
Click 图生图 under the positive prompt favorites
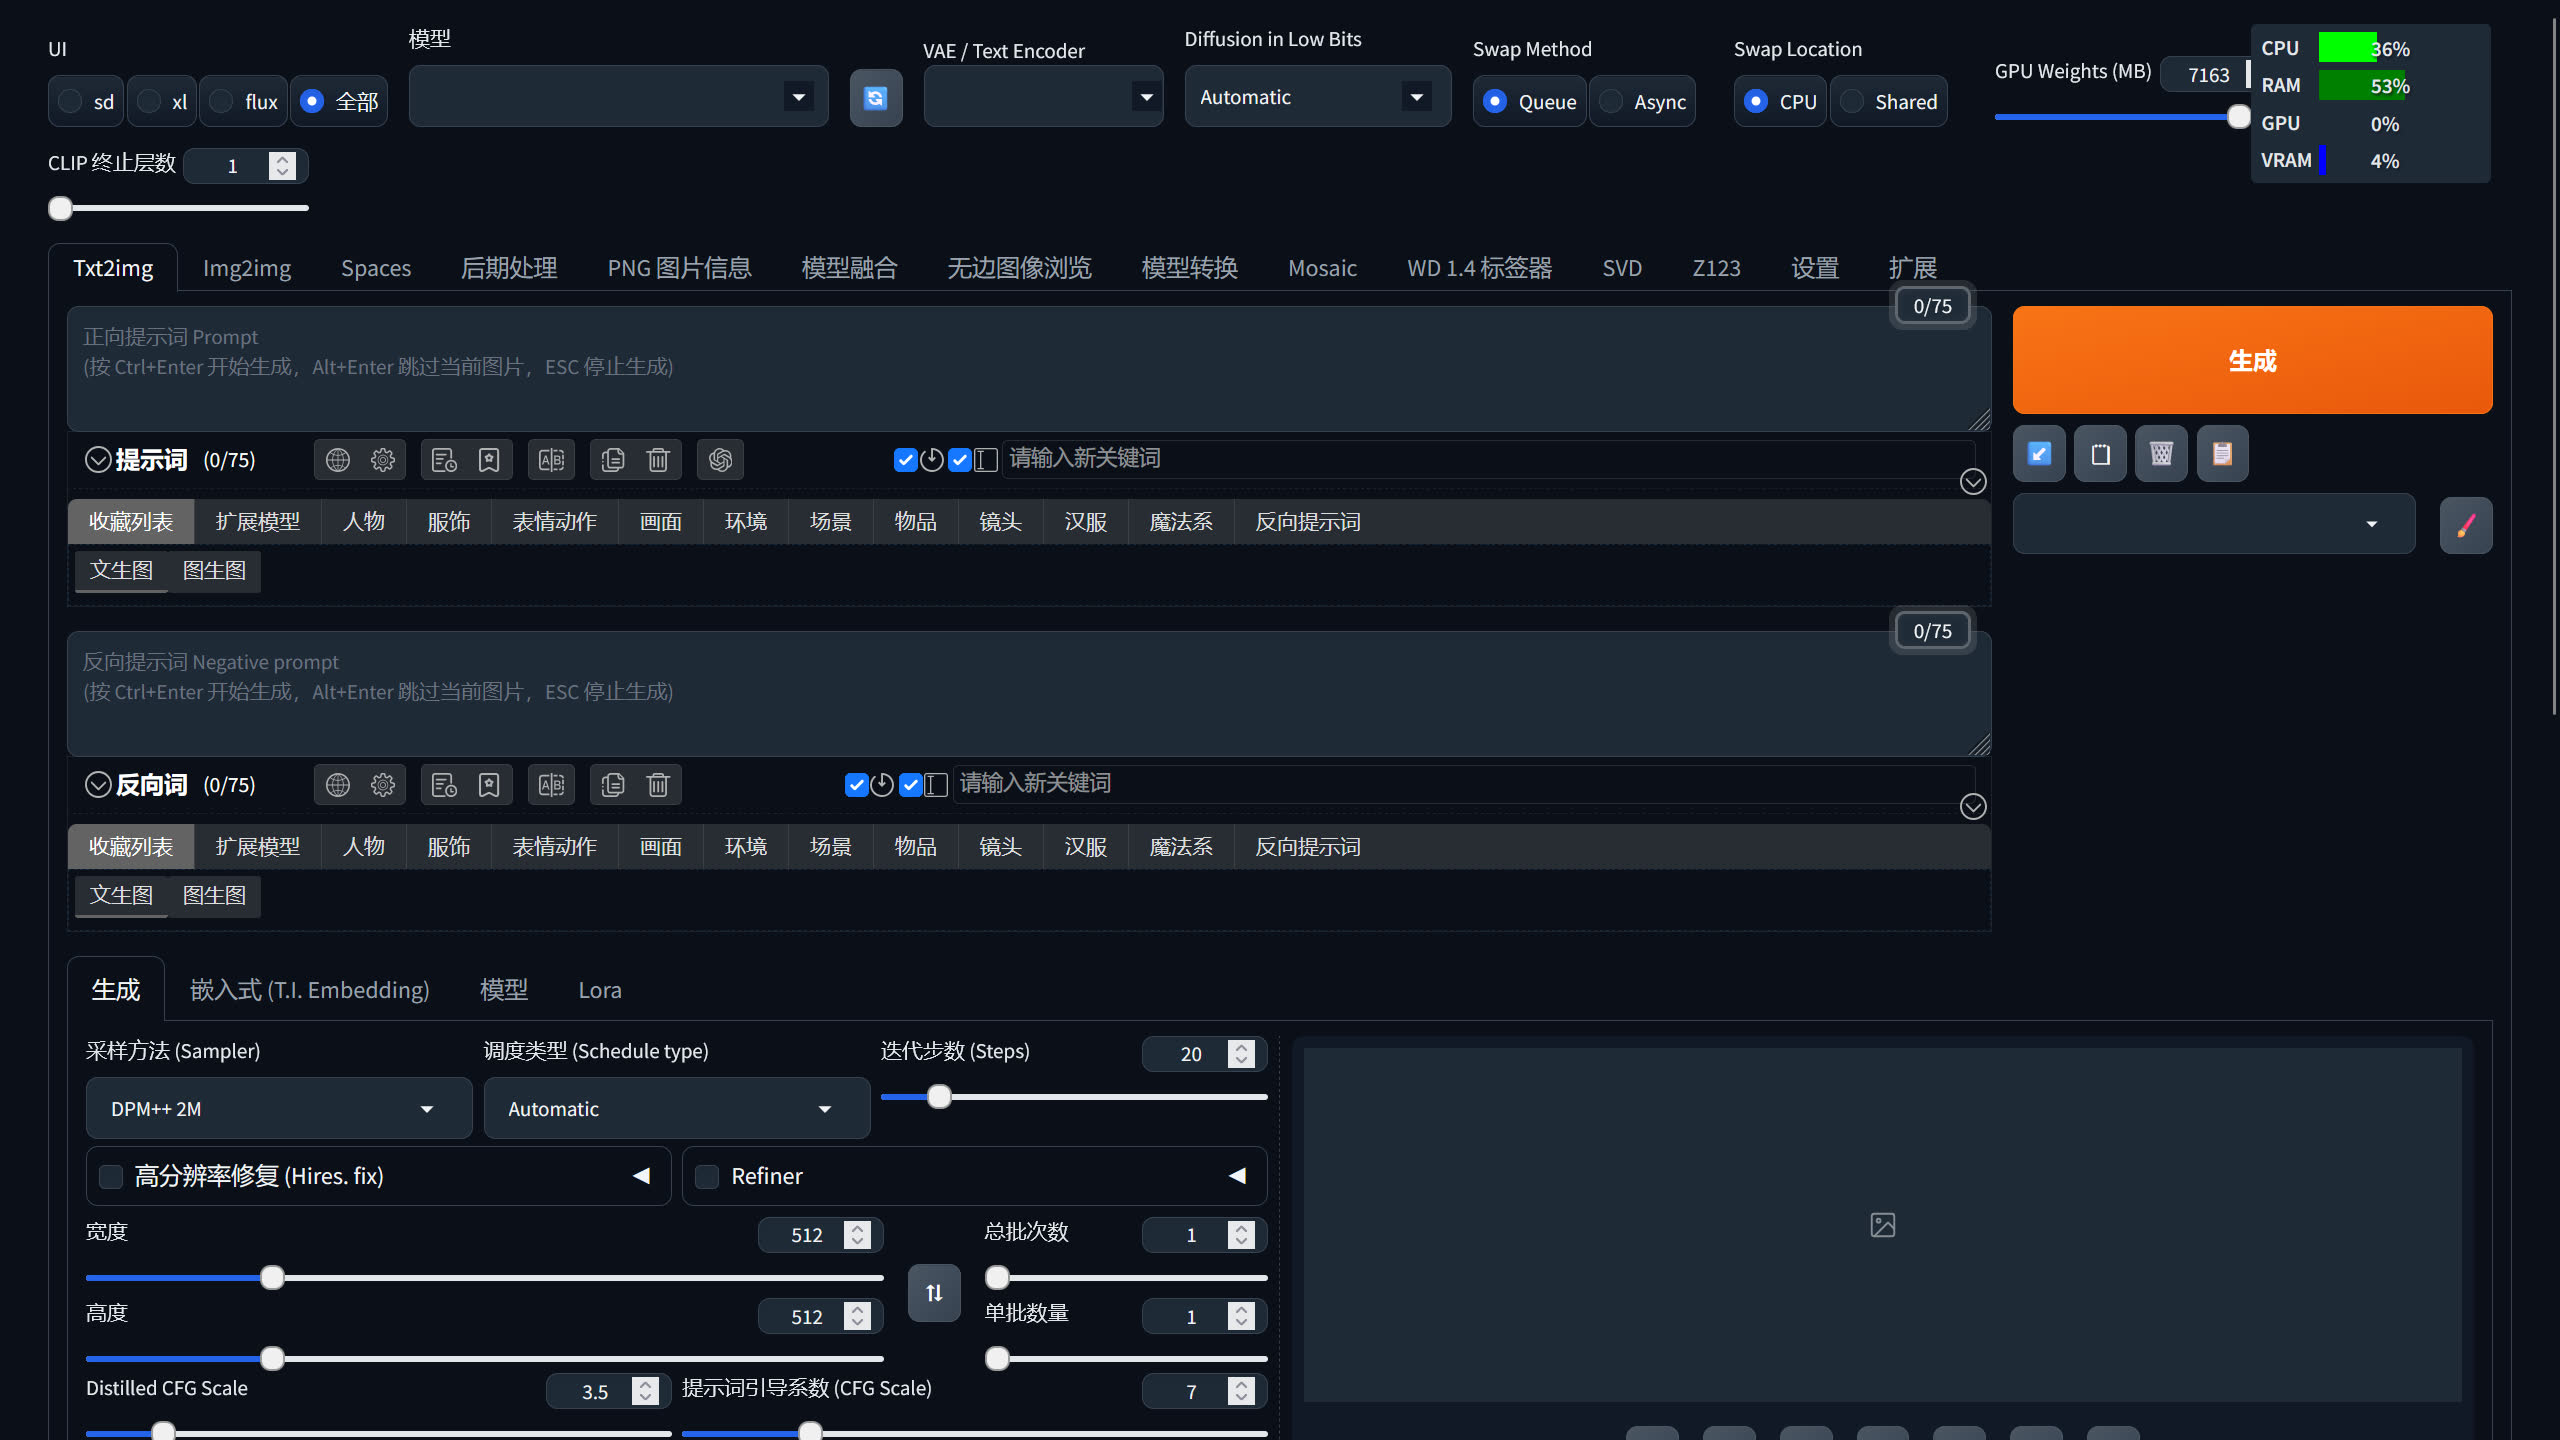(x=214, y=570)
